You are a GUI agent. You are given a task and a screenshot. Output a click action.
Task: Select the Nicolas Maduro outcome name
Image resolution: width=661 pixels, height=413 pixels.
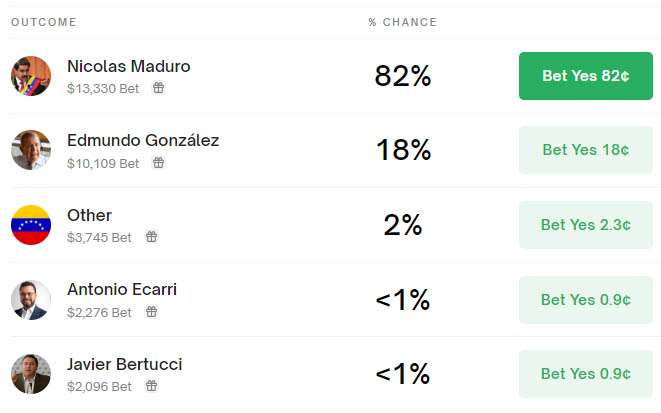click(128, 66)
